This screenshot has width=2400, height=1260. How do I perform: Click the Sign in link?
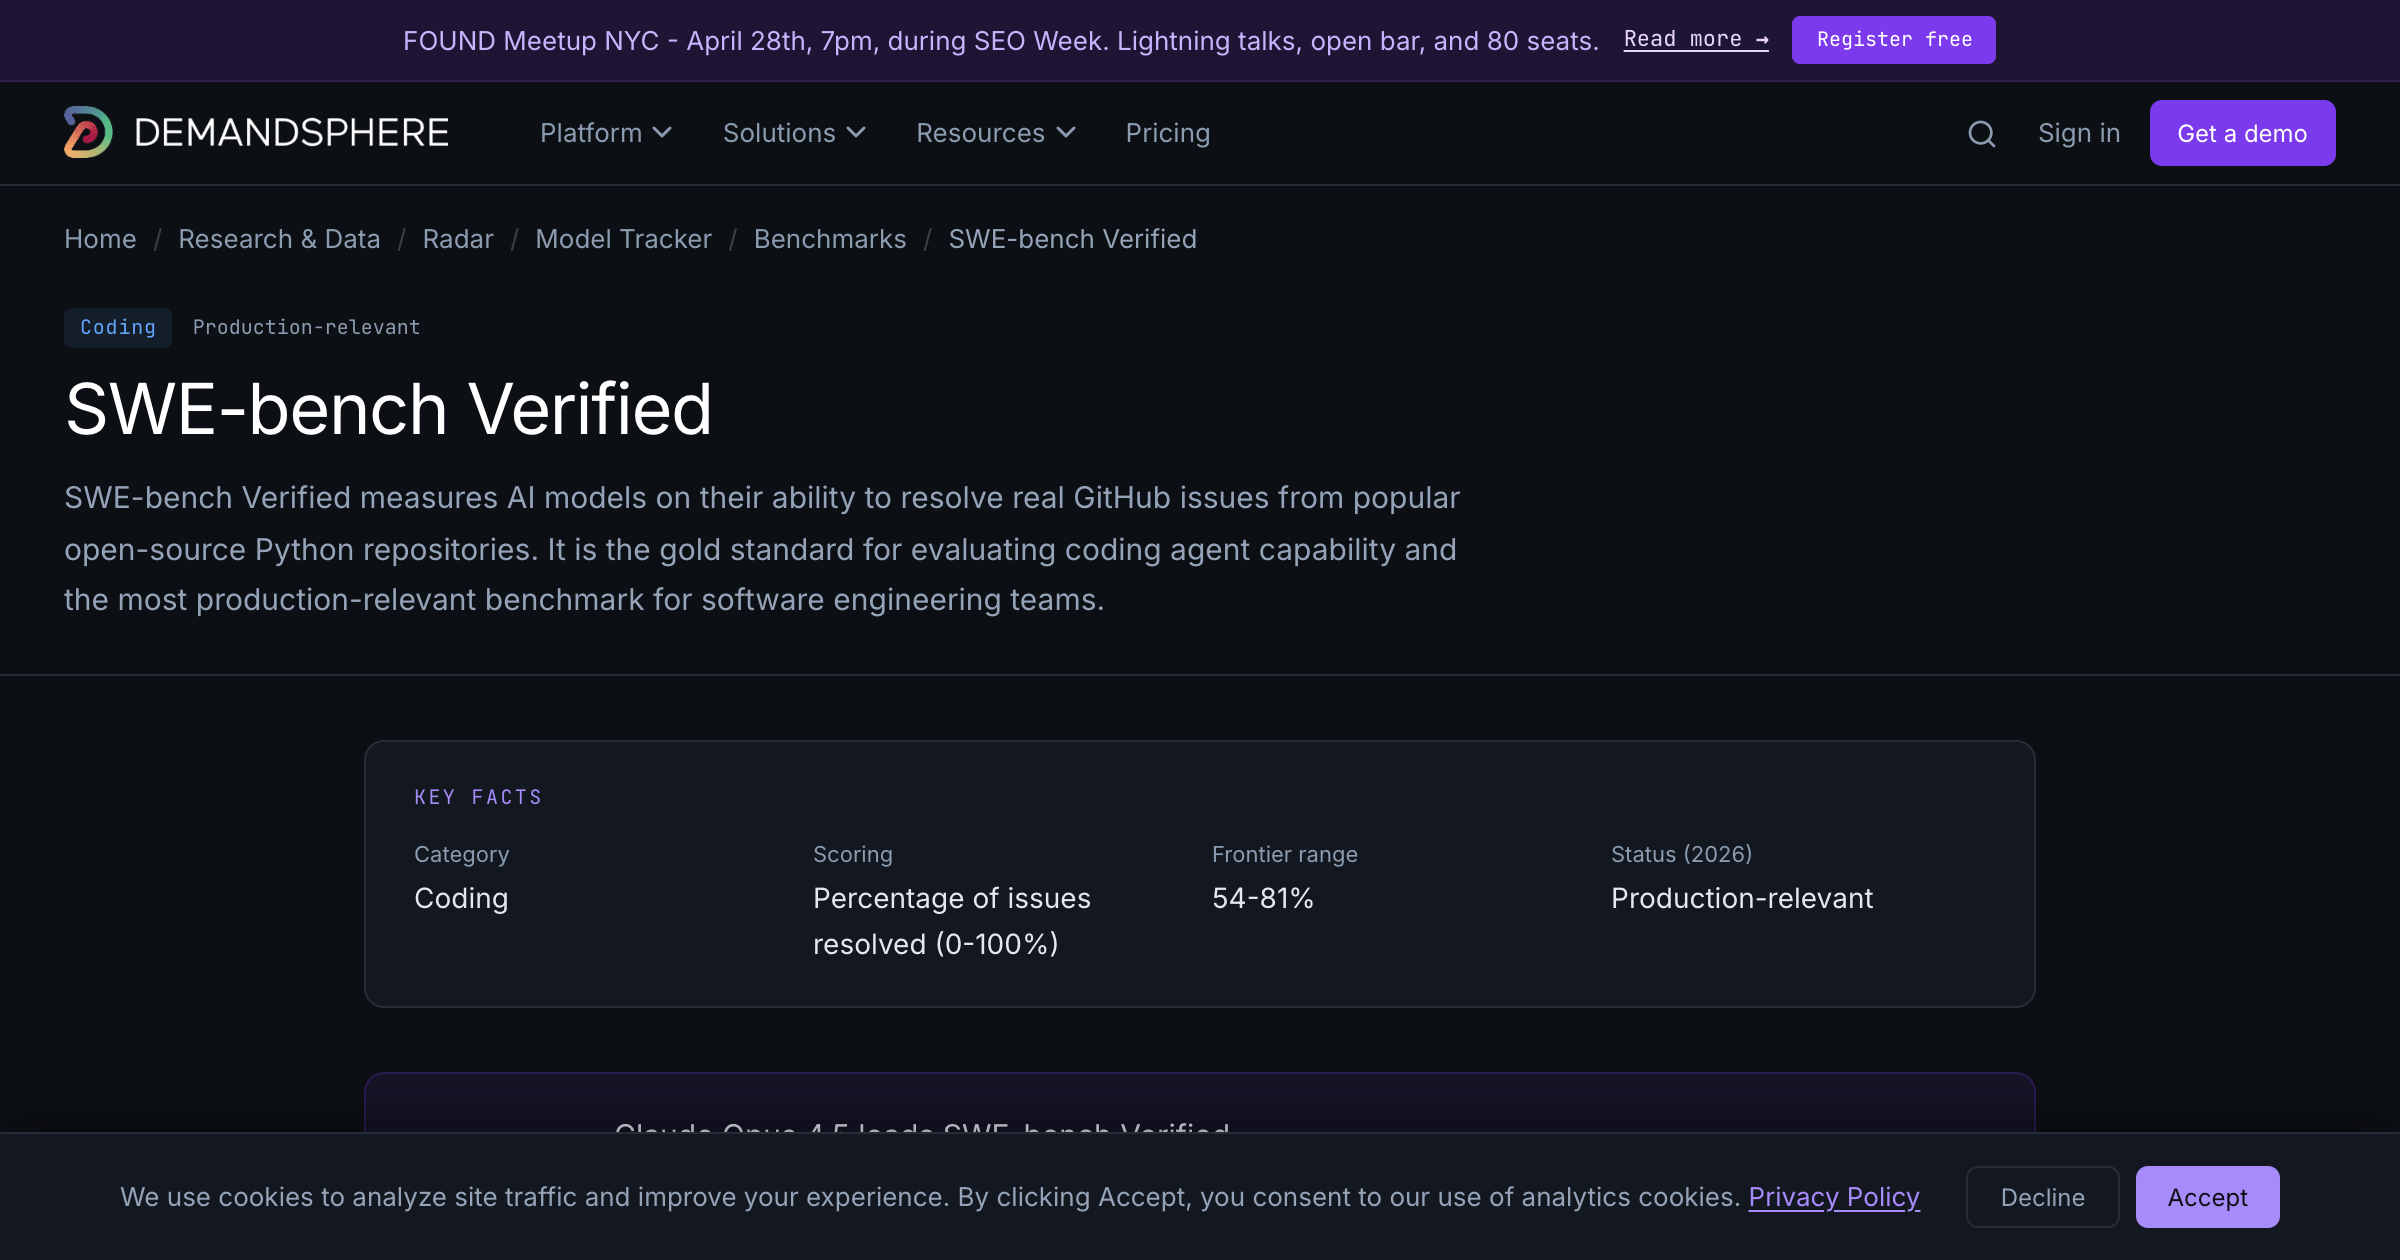(2079, 133)
